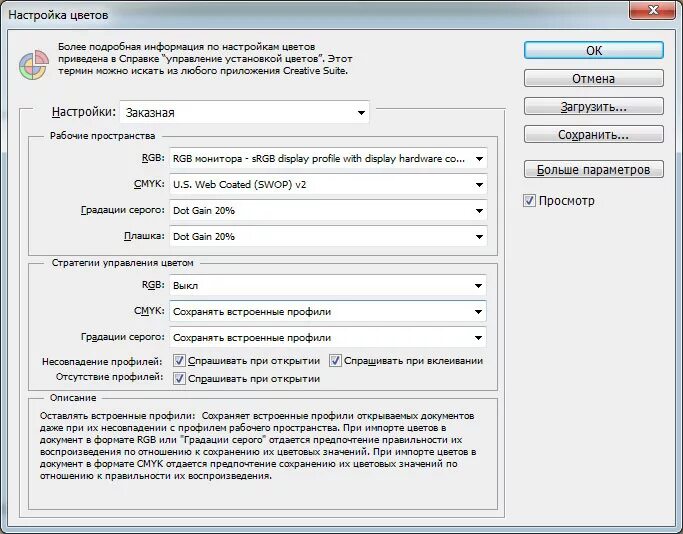
Task: Click the Несовпадение профилей label
Action: click(x=102, y=362)
